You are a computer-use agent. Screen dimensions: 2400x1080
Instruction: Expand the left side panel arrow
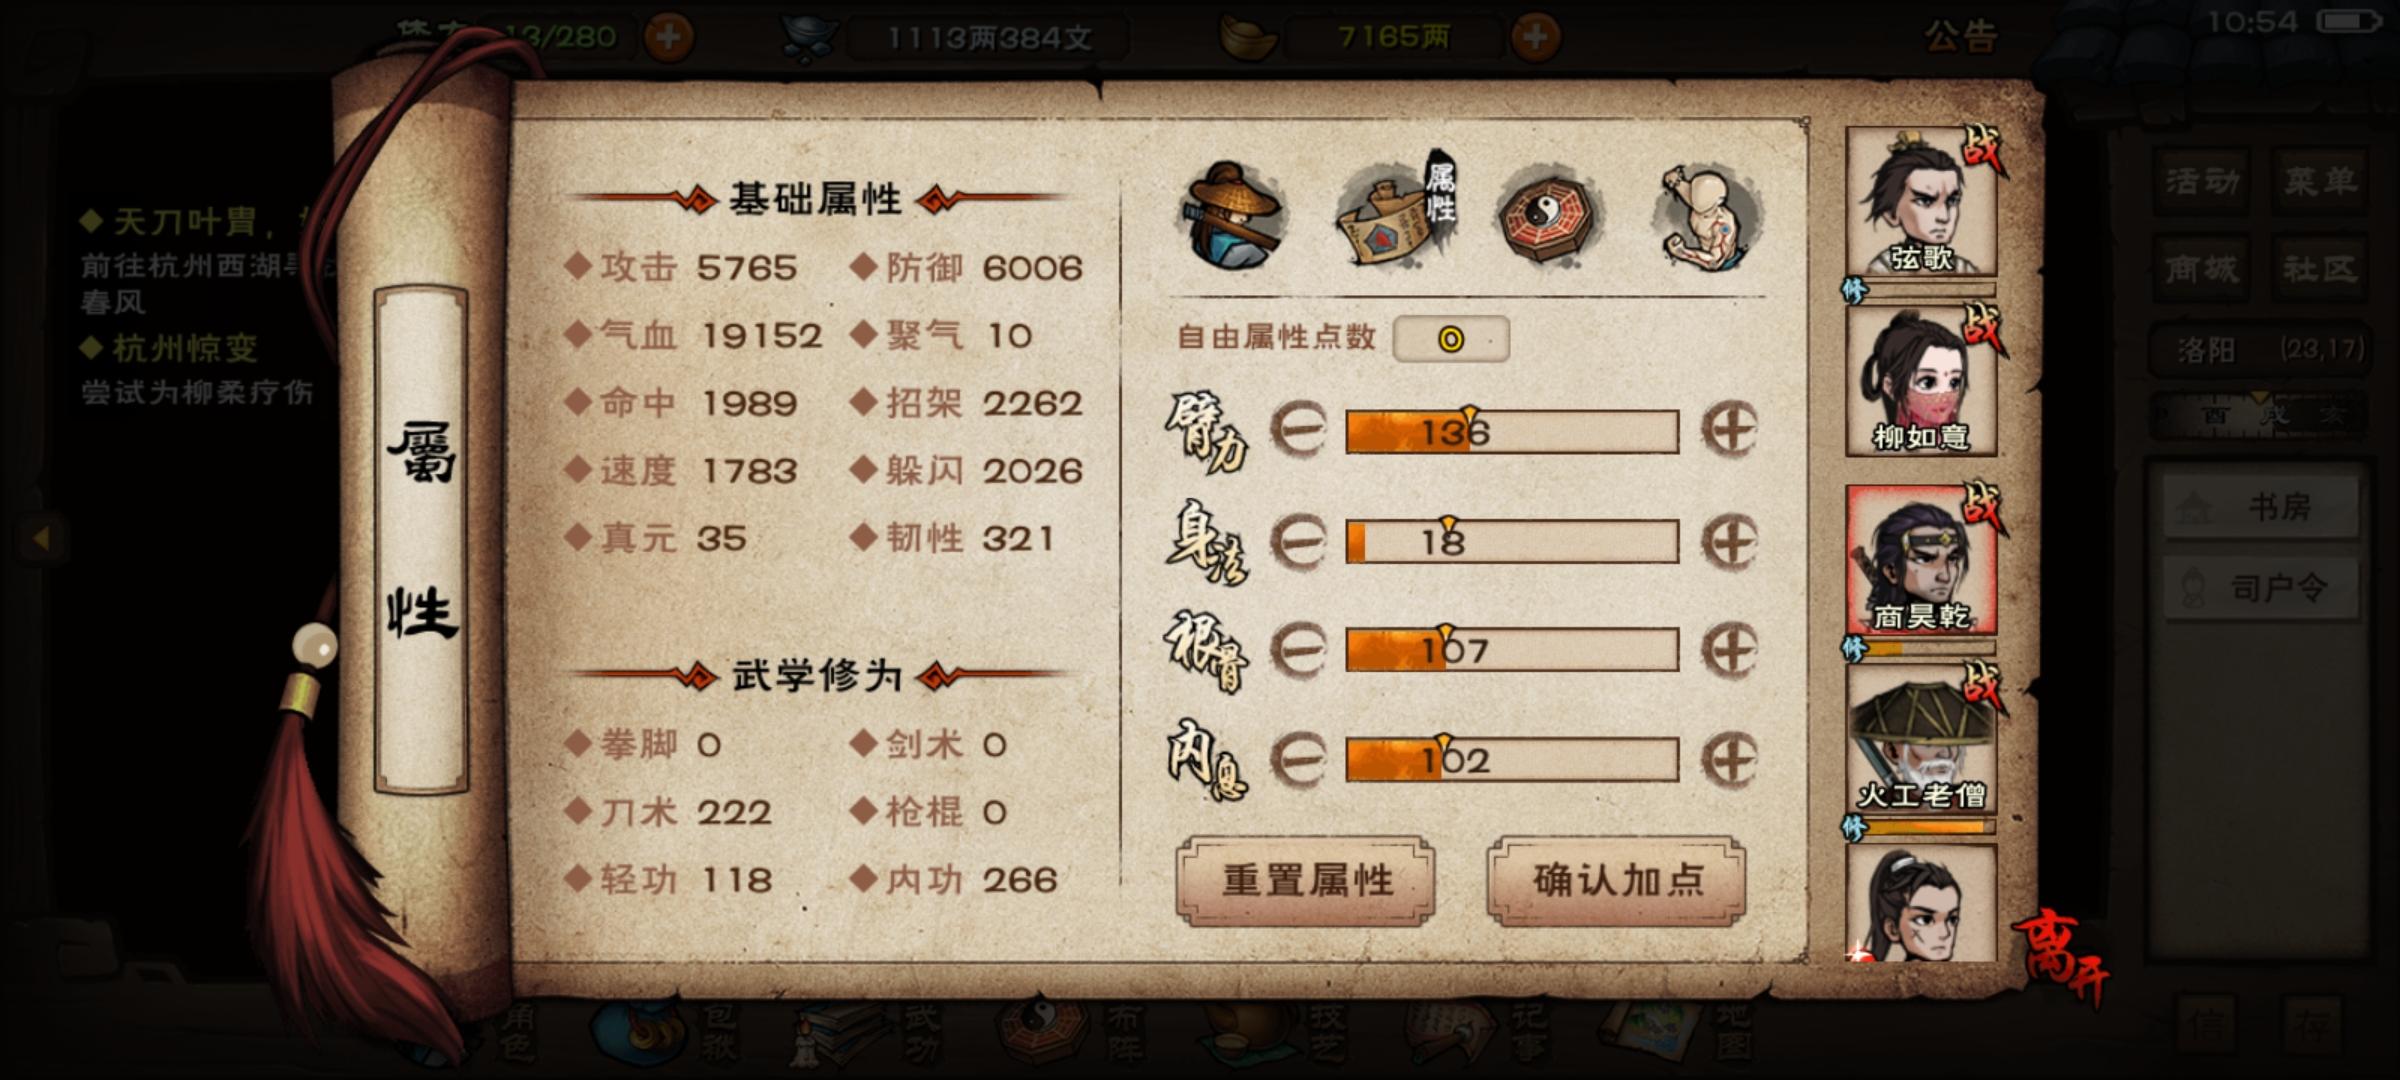(x=40, y=538)
